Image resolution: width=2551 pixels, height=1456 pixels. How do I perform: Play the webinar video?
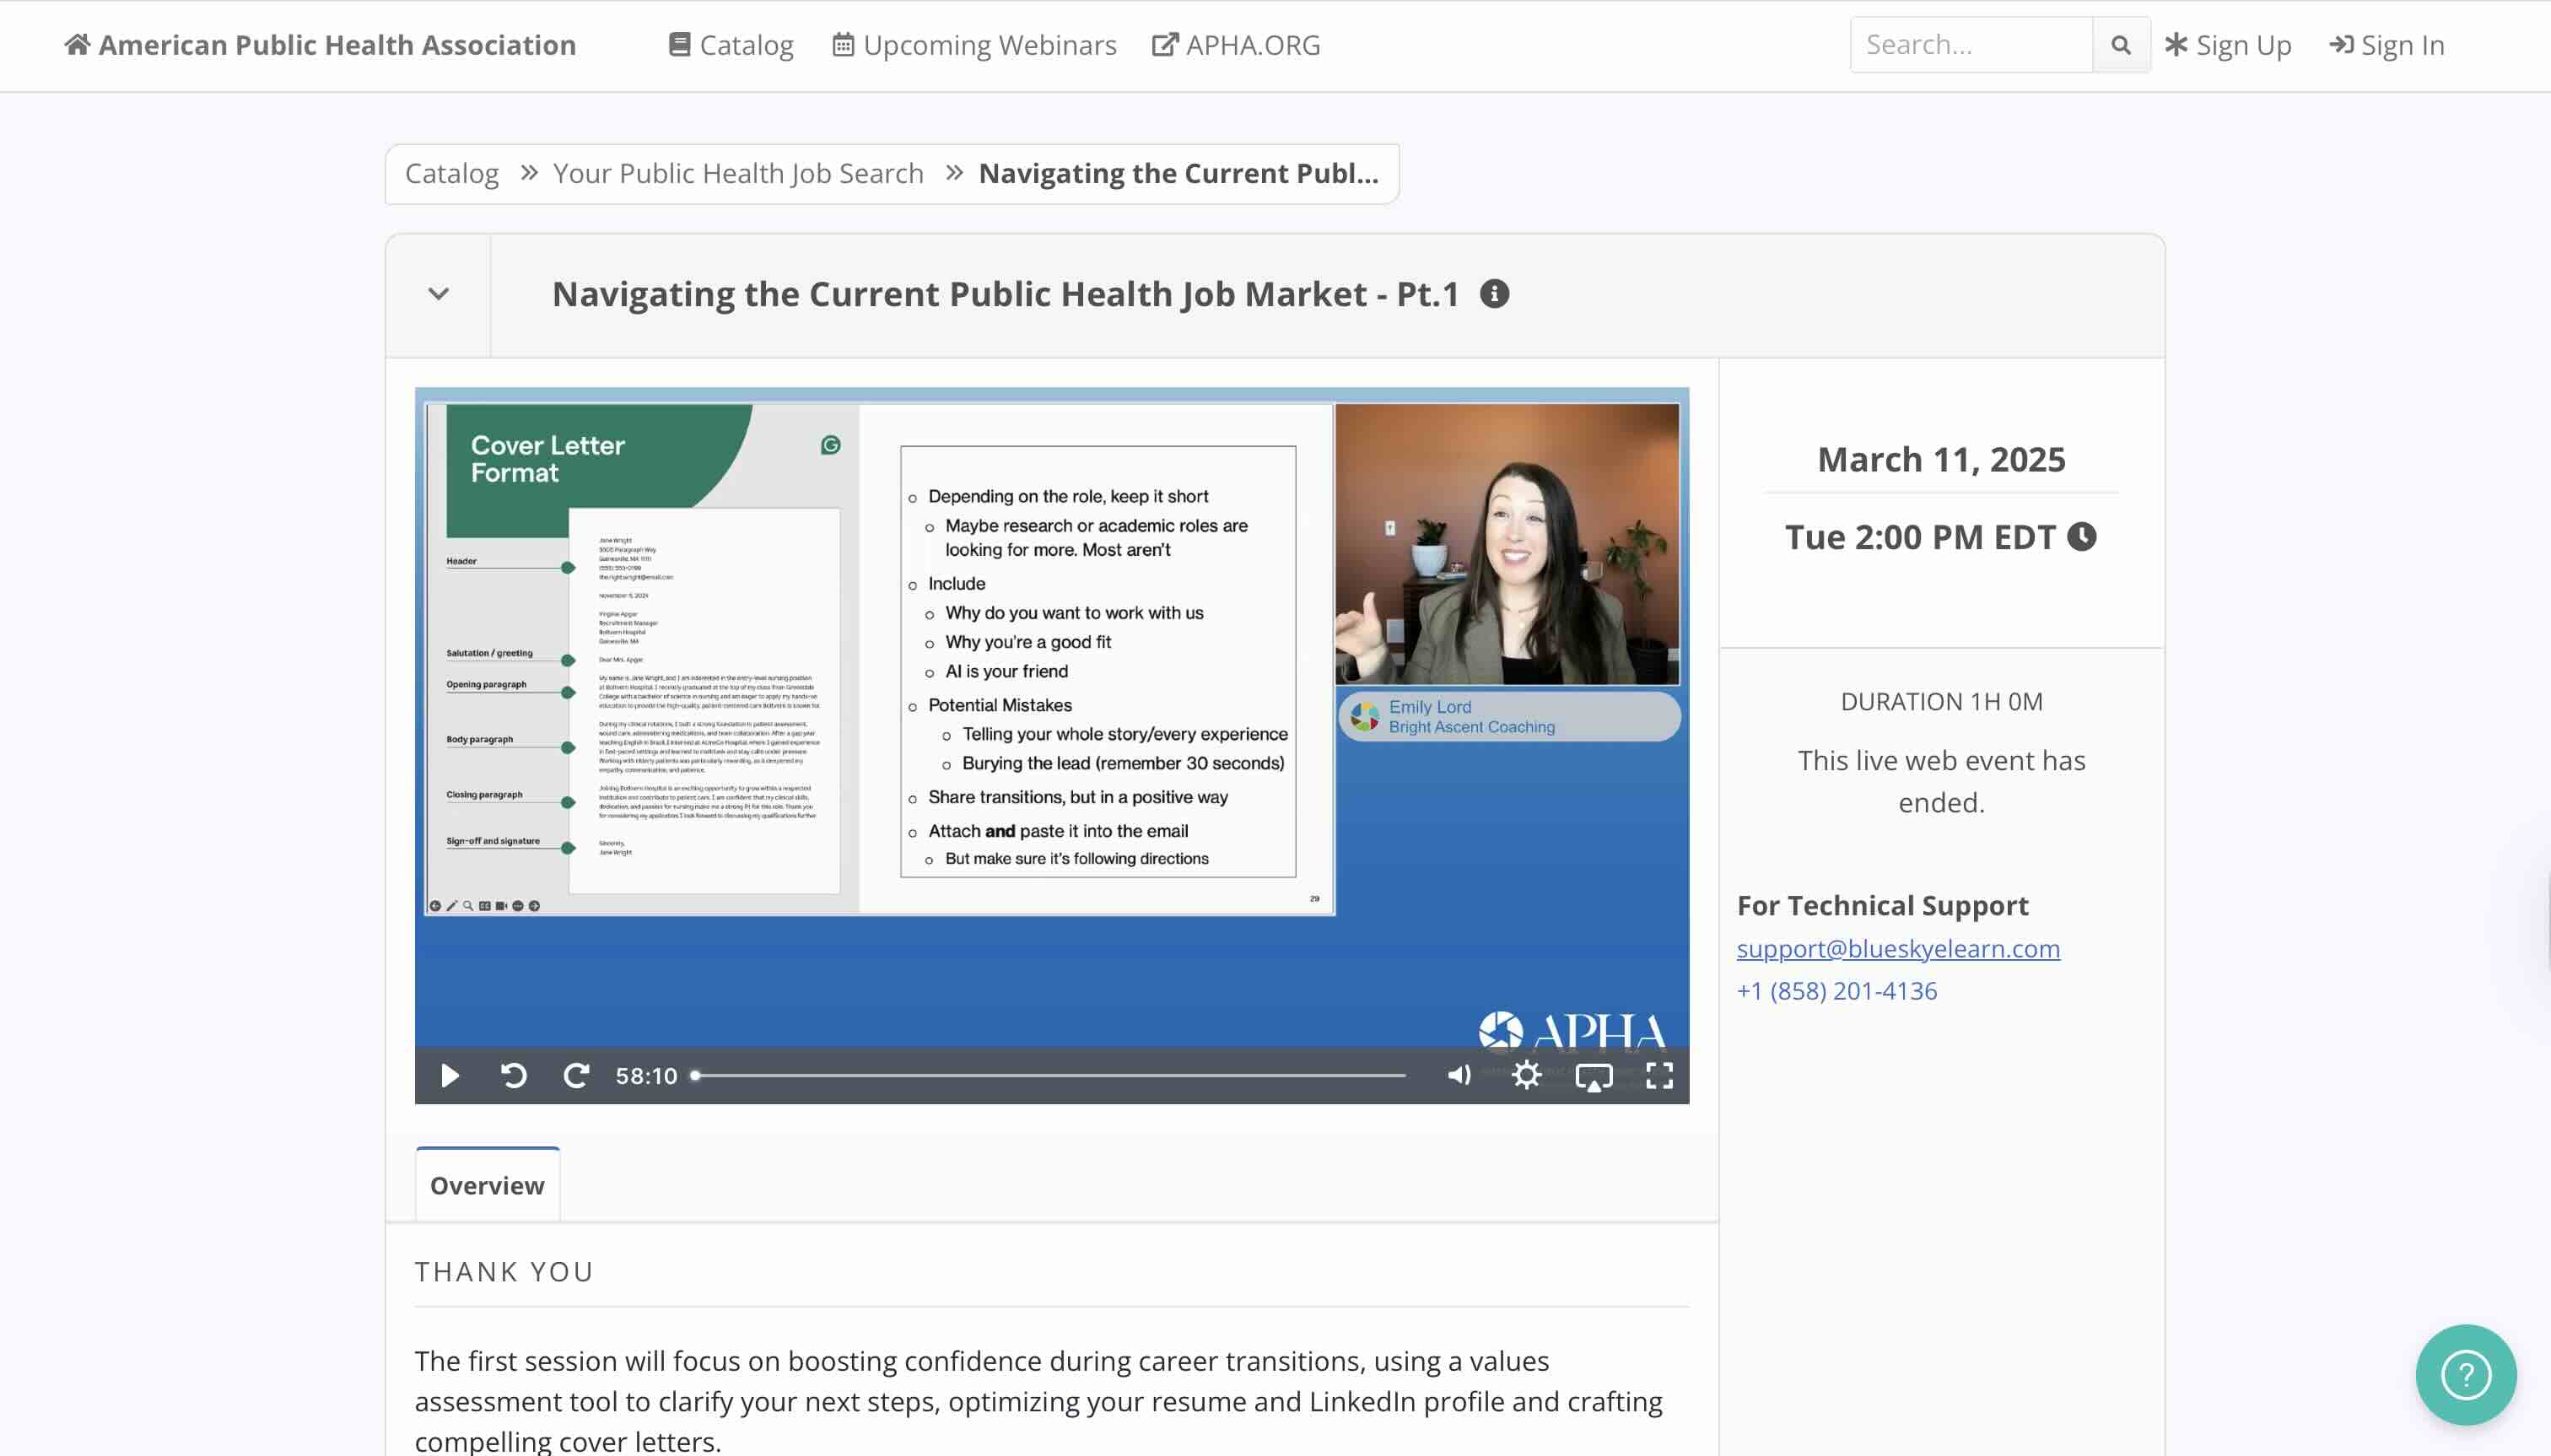click(x=450, y=1075)
